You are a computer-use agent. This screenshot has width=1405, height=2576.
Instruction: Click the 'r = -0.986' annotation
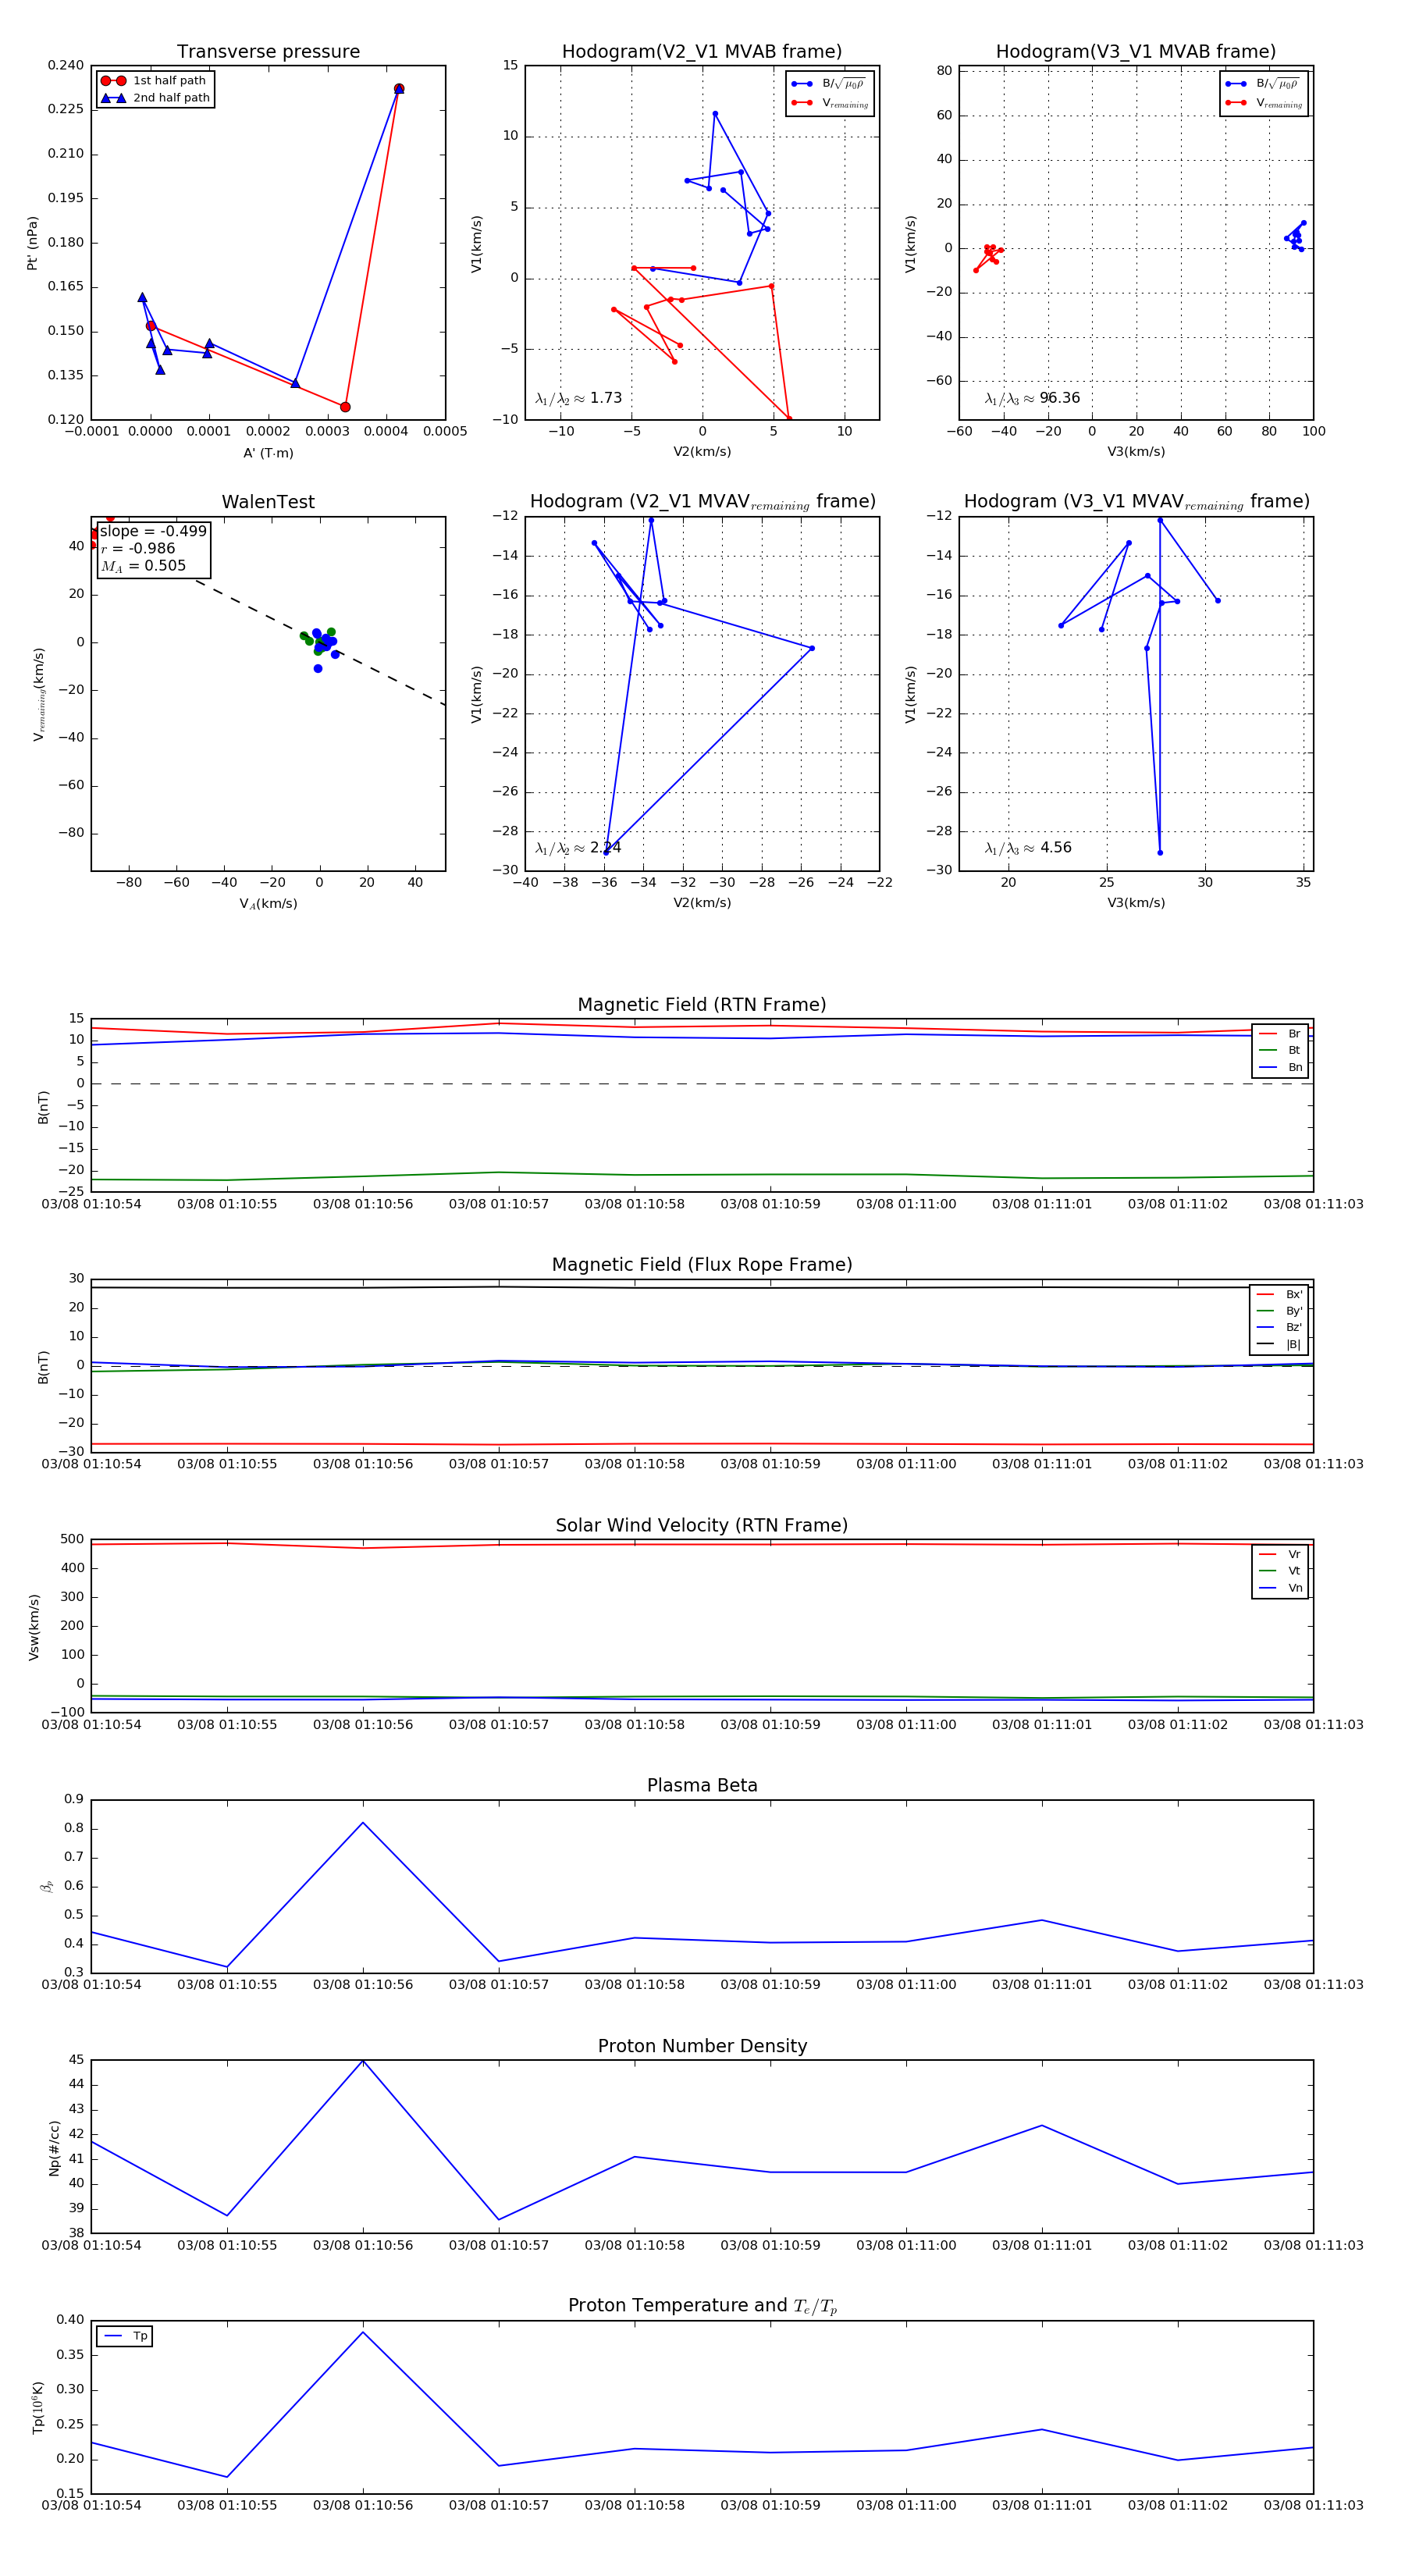138,548
